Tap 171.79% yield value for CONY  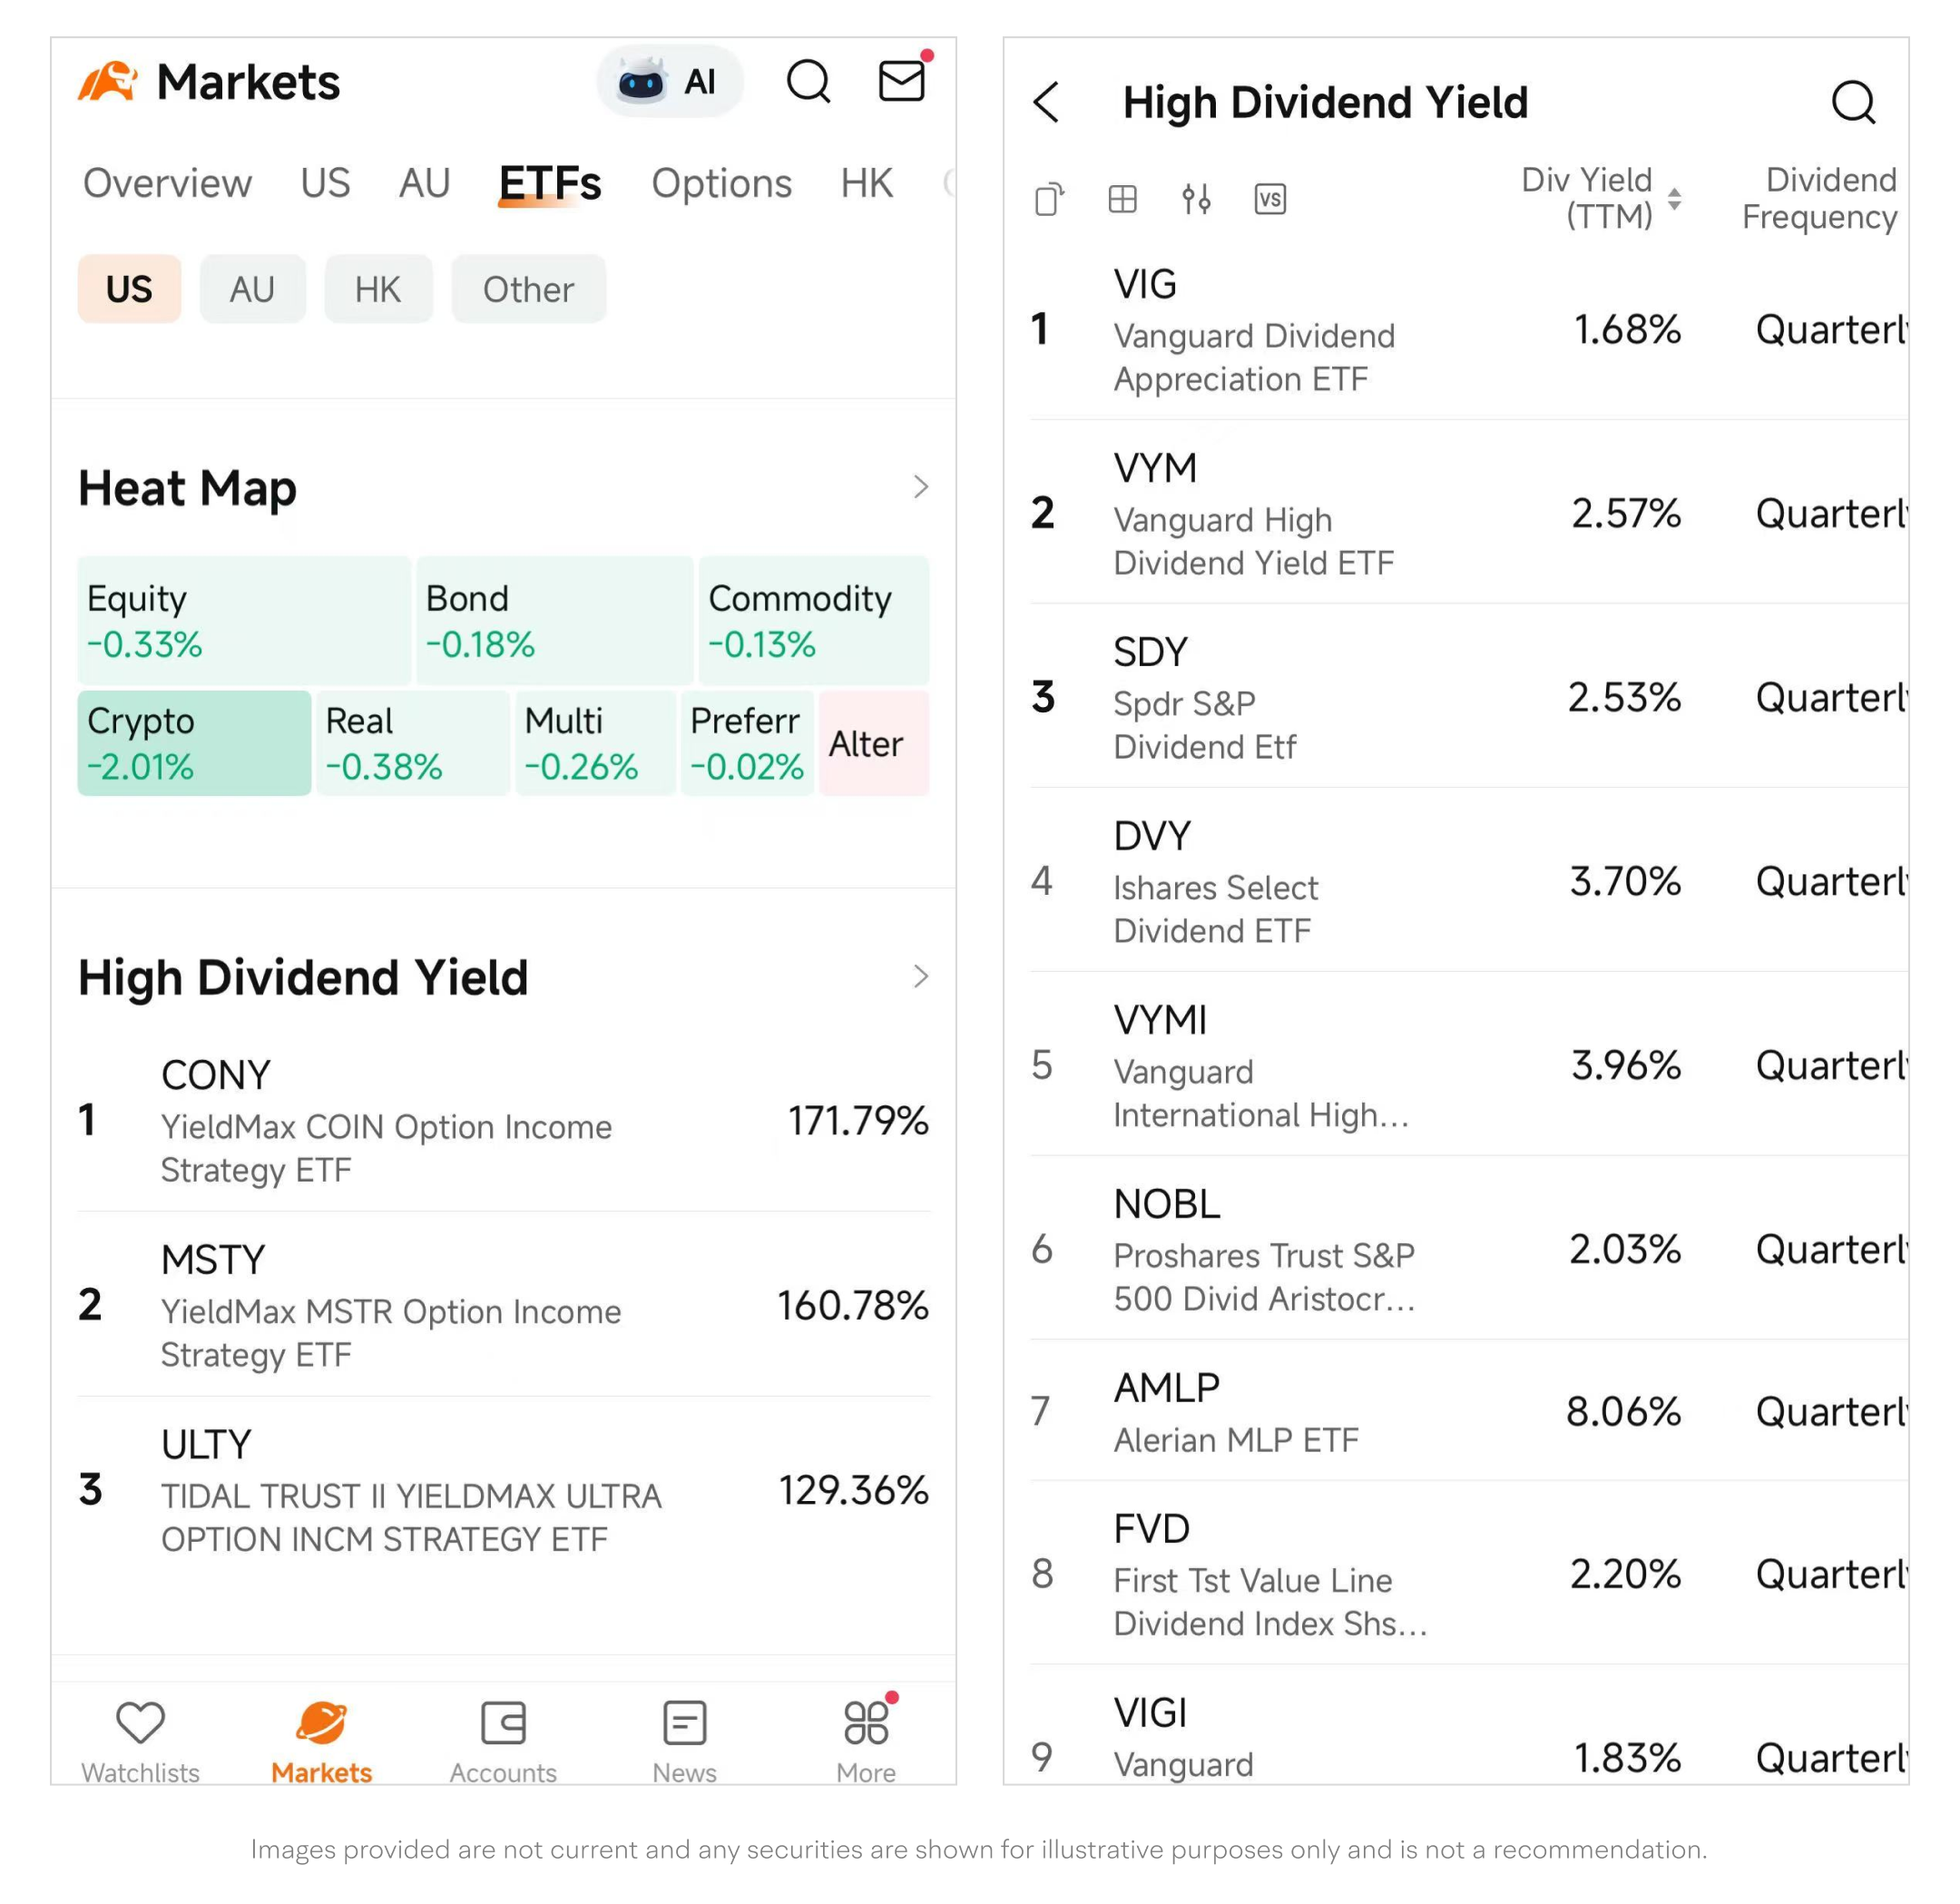tap(858, 1121)
